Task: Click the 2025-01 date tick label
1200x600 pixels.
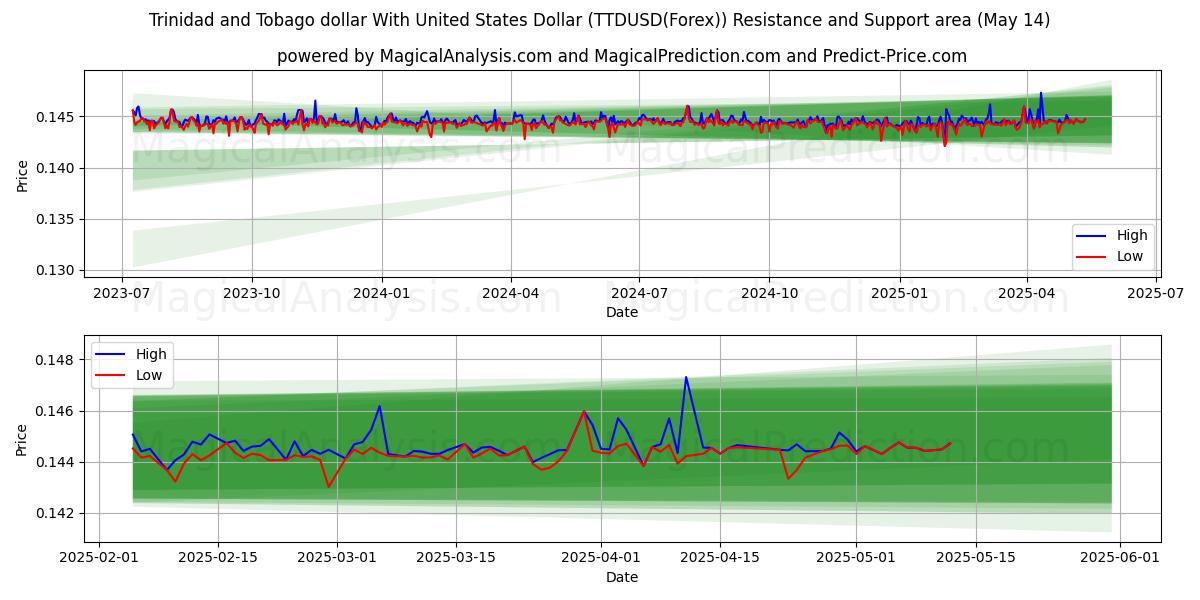Action: tap(899, 293)
